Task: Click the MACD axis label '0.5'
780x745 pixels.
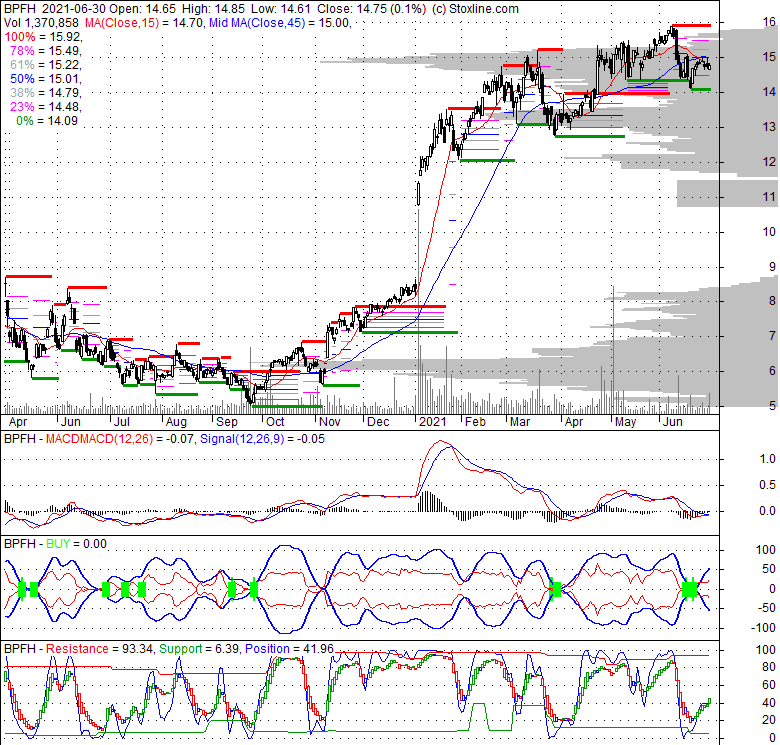Action: 768,485
